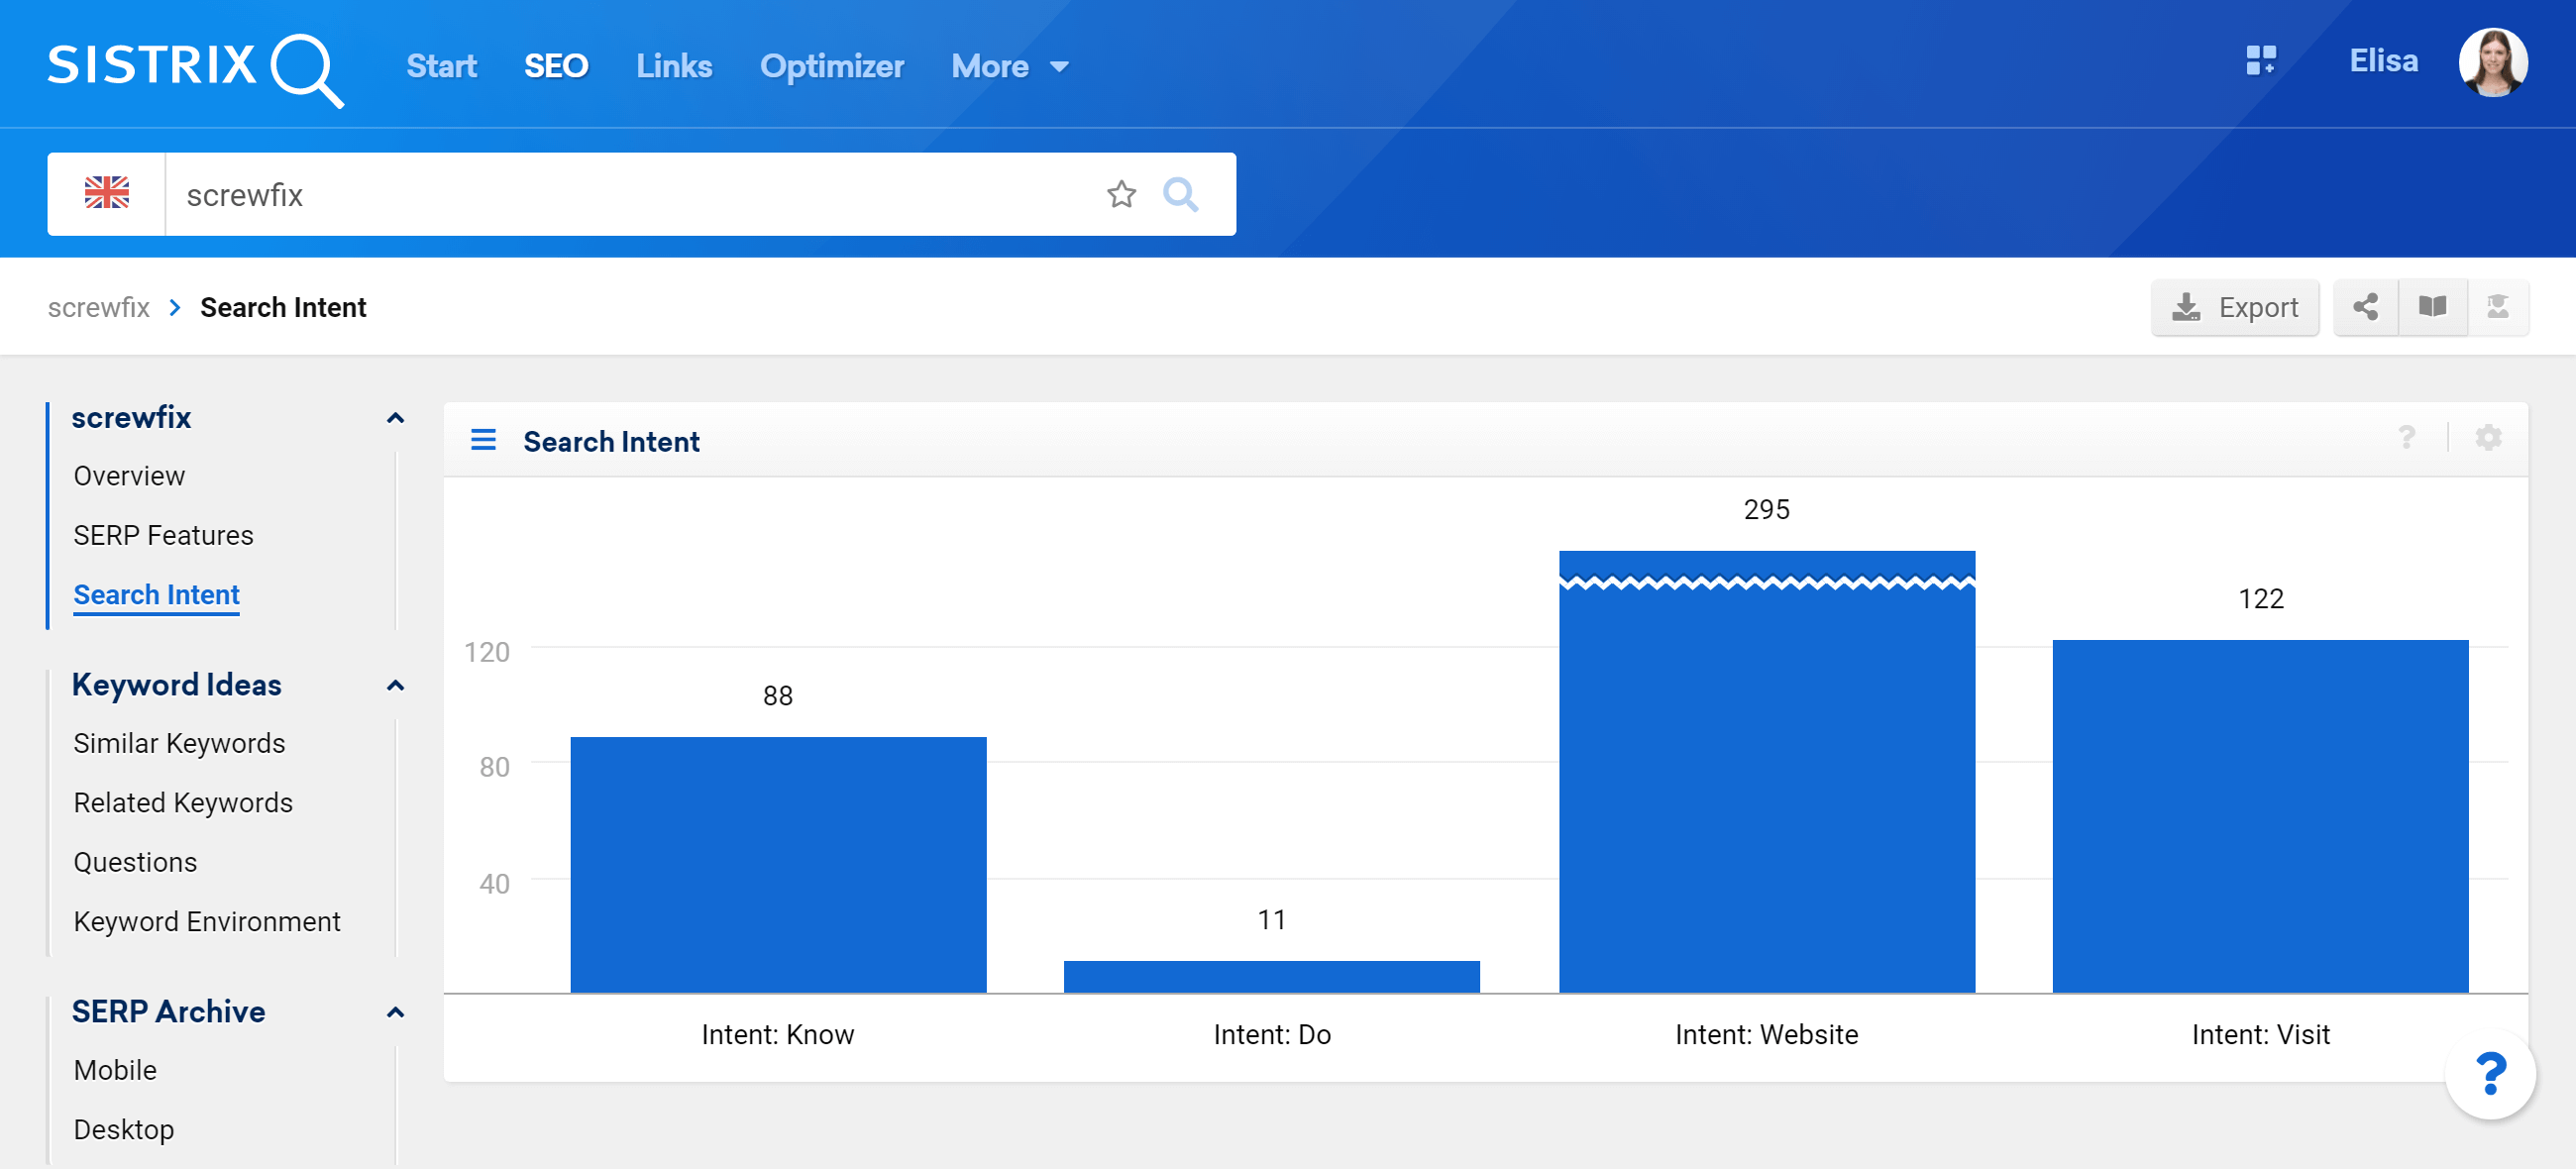Click the Export button
Viewport: 2576px width, 1169px height.
2235,306
